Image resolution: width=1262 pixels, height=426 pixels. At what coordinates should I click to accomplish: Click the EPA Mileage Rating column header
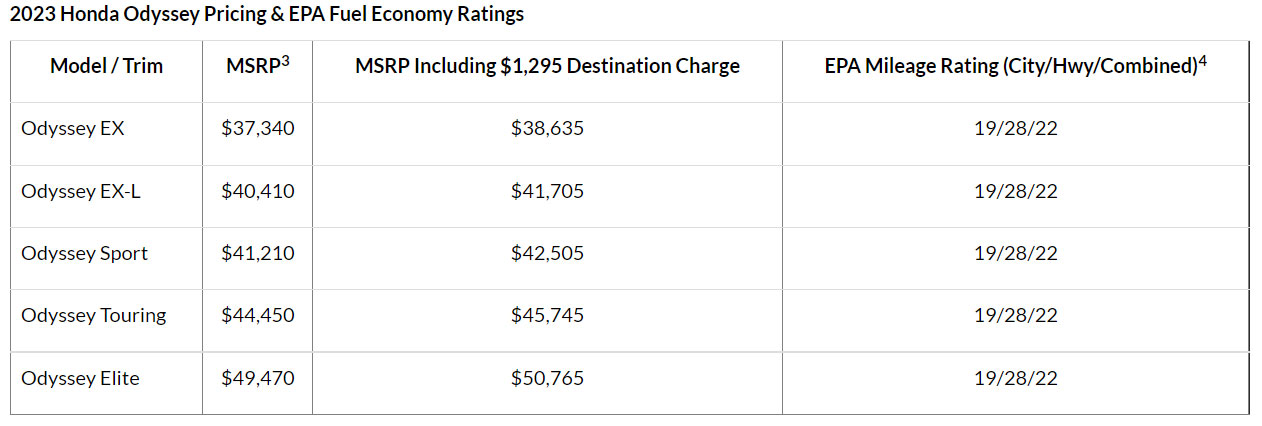pyautogui.click(x=1015, y=66)
